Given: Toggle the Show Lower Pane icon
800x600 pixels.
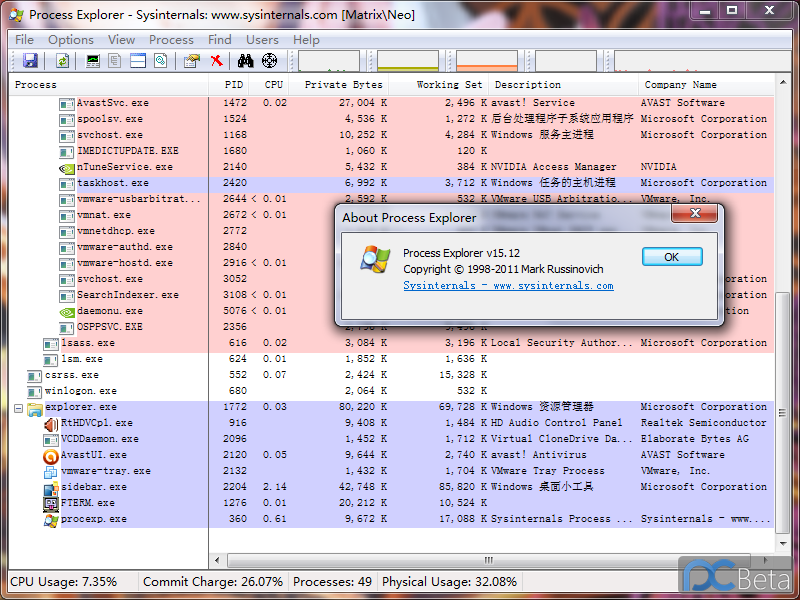Looking at the screenshot, I should click(138, 61).
